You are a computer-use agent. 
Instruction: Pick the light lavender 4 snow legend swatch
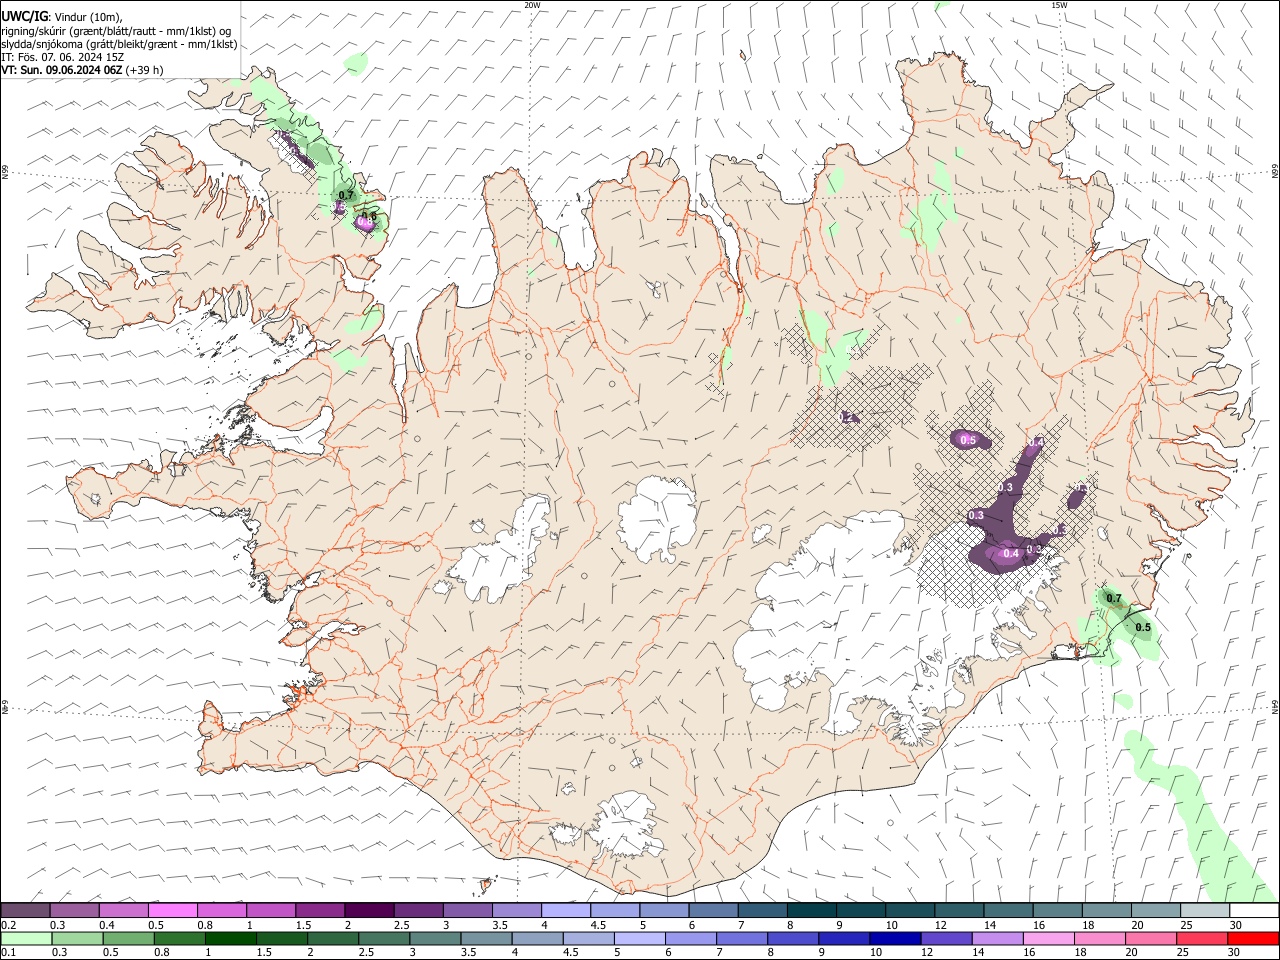564,911
